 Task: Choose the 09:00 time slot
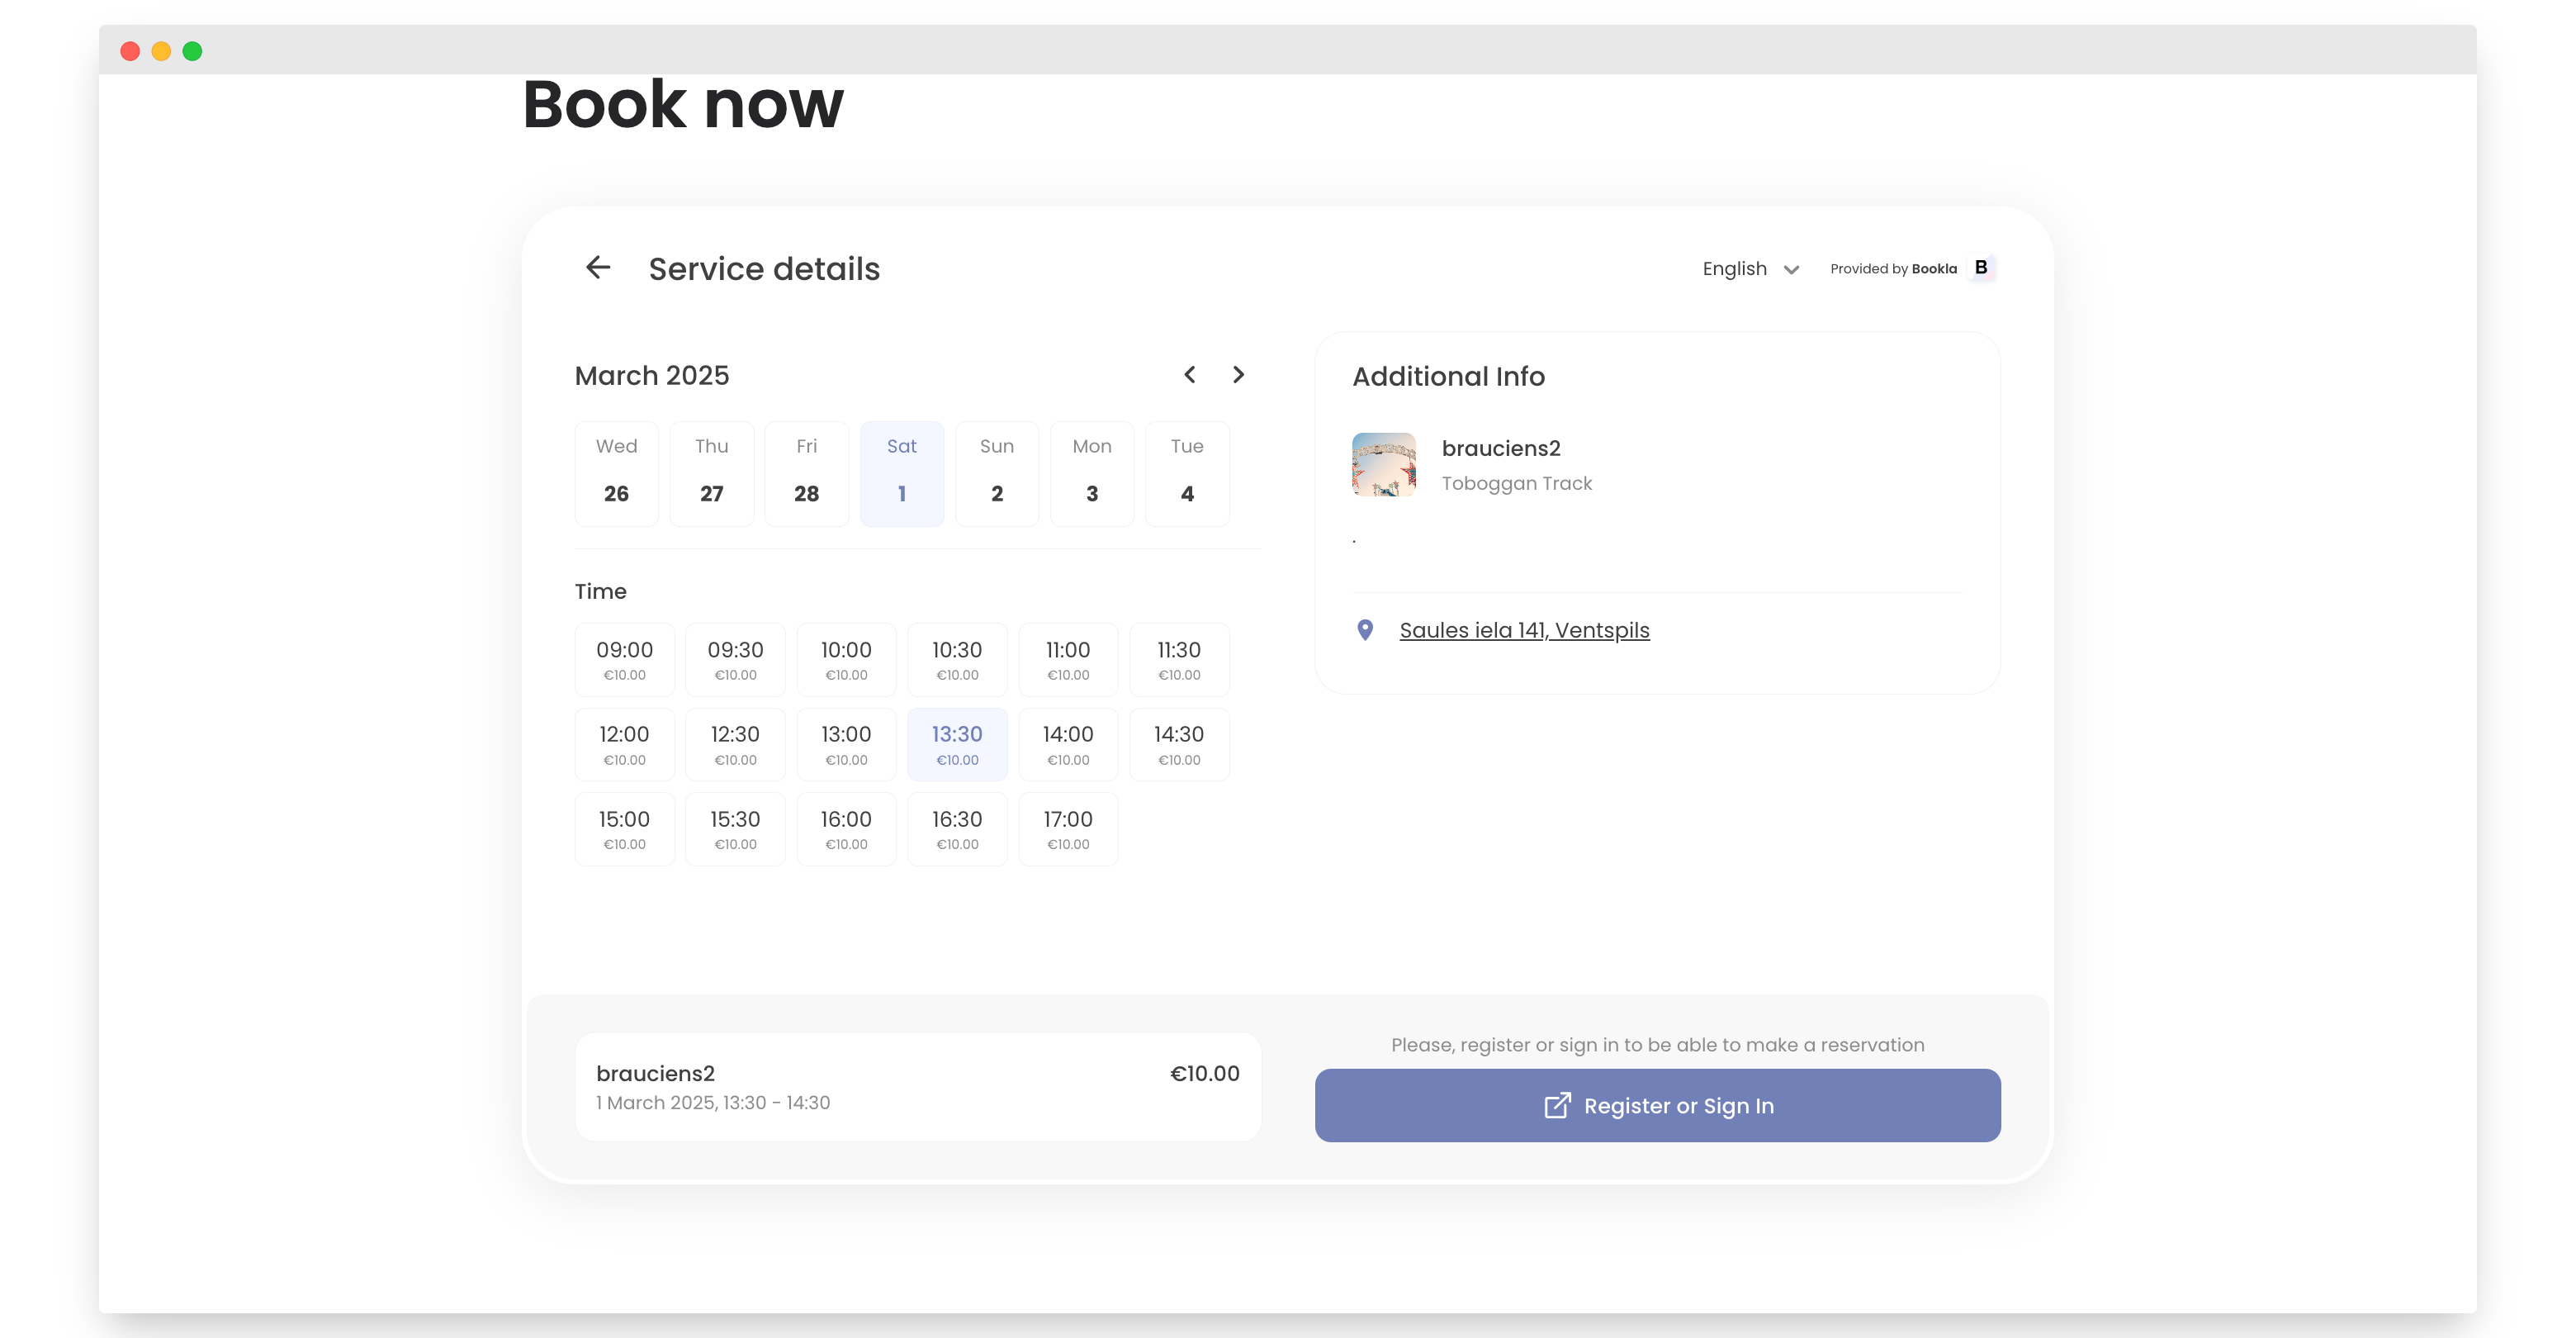pyautogui.click(x=624, y=660)
